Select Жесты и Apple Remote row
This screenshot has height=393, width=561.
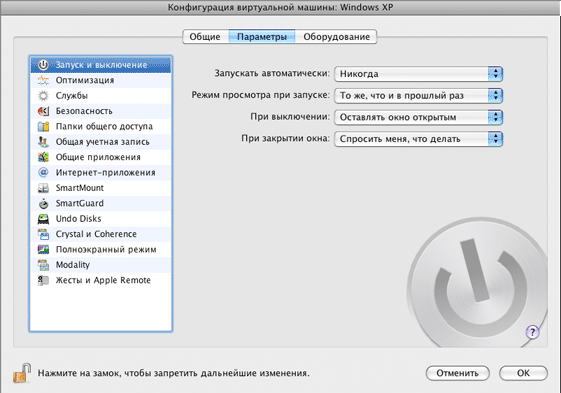click(101, 280)
